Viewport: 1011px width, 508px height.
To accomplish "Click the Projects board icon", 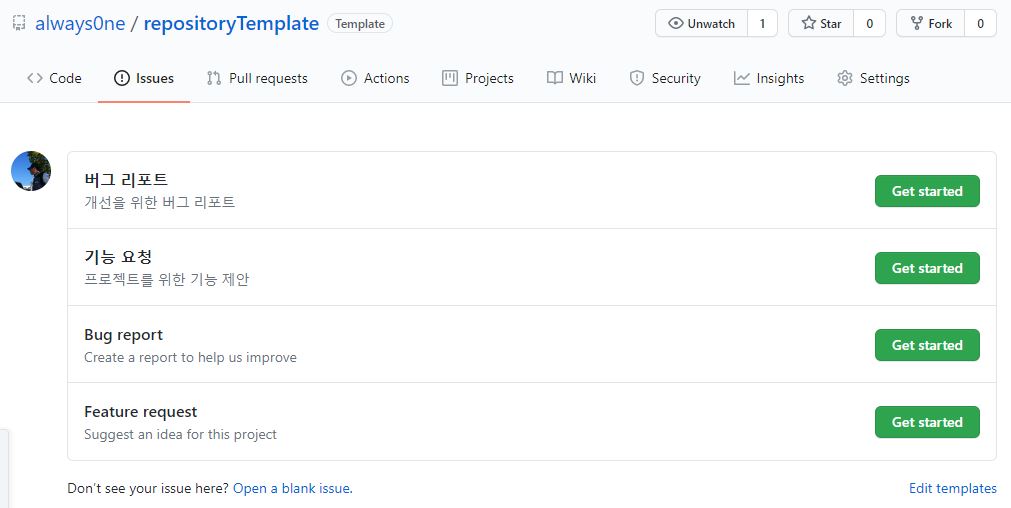I will point(449,78).
